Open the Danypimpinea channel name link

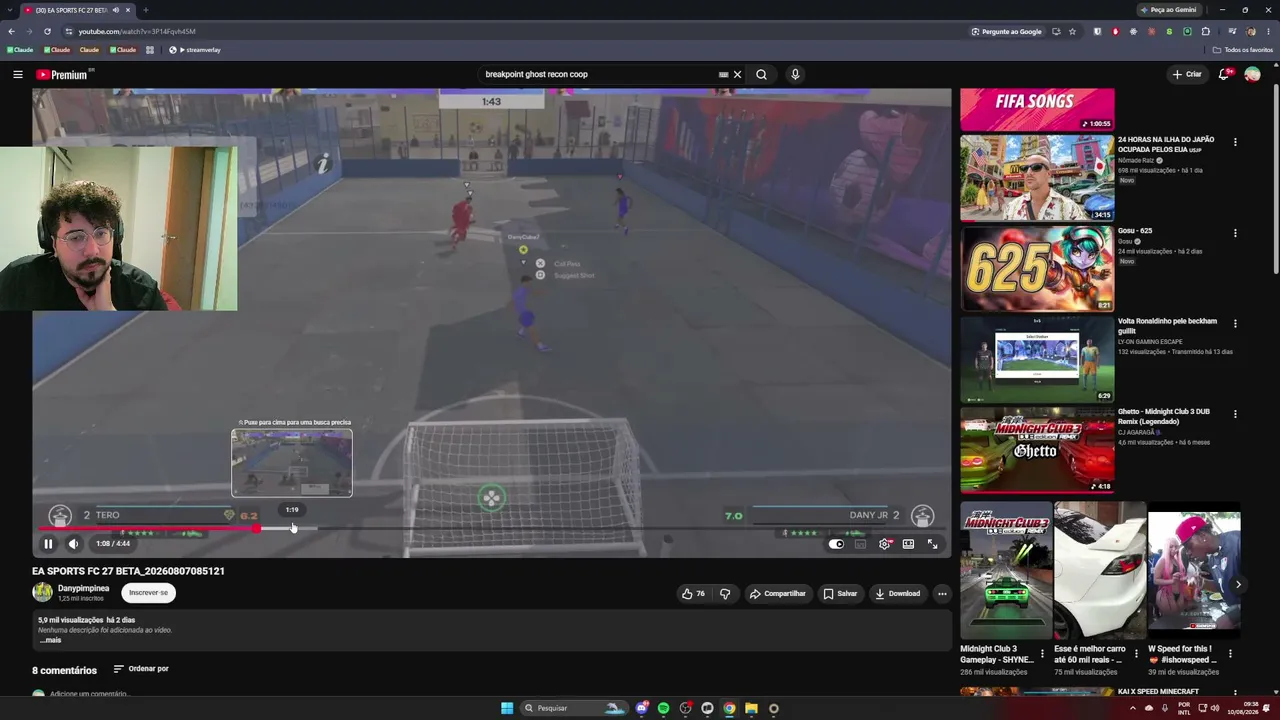[x=83, y=588]
